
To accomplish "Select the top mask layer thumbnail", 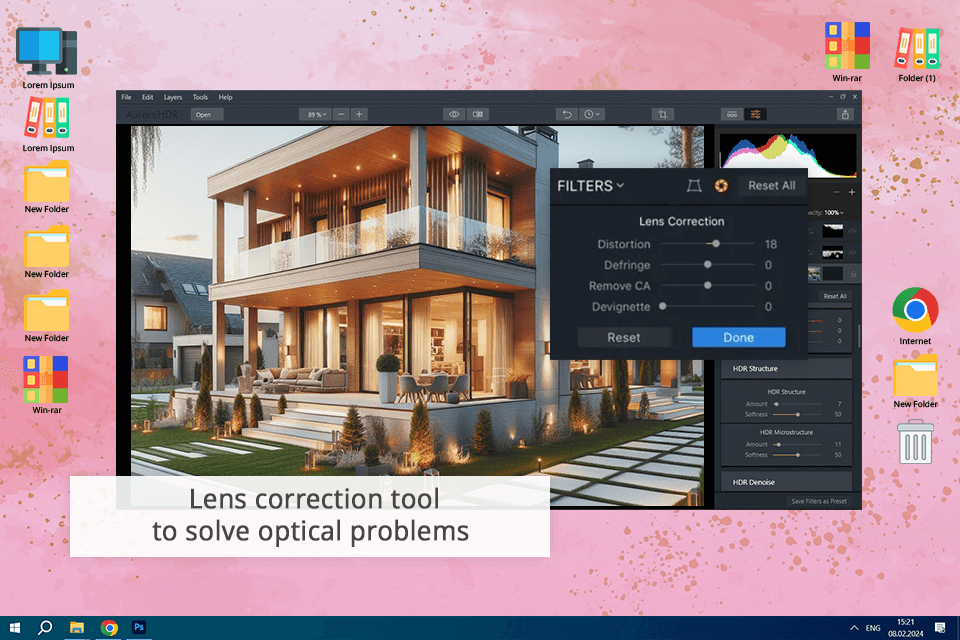I will 832,231.
